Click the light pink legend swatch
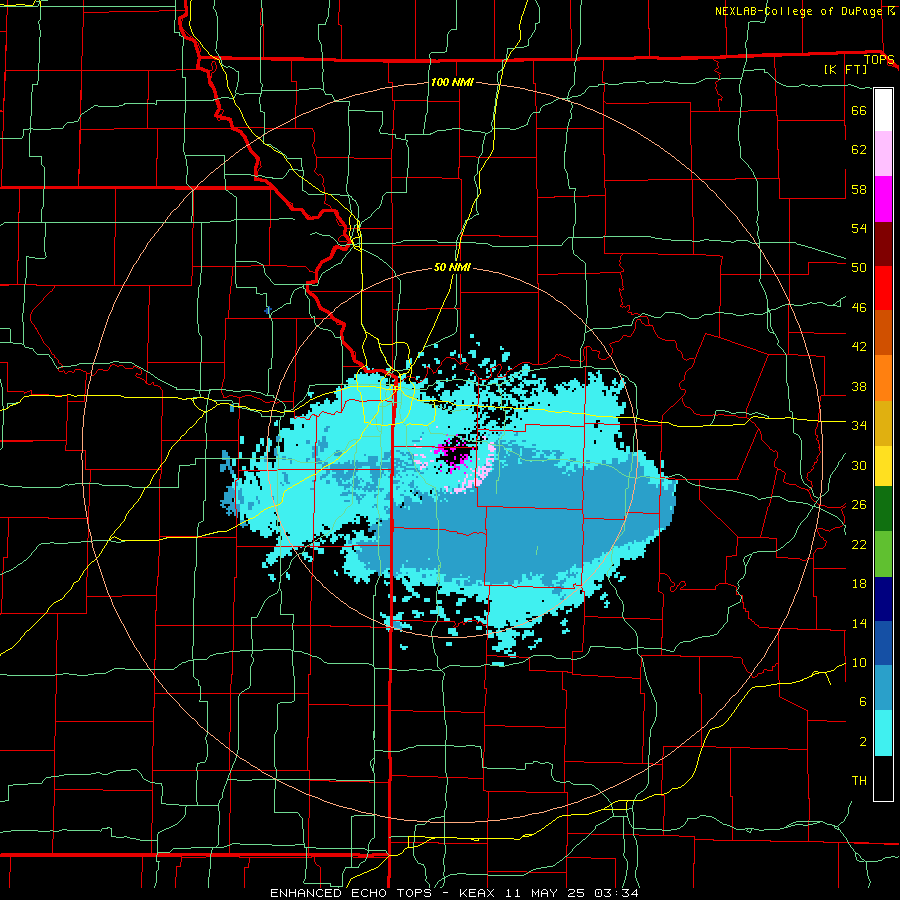Screen dimensions: 900x900 point(883,154)
